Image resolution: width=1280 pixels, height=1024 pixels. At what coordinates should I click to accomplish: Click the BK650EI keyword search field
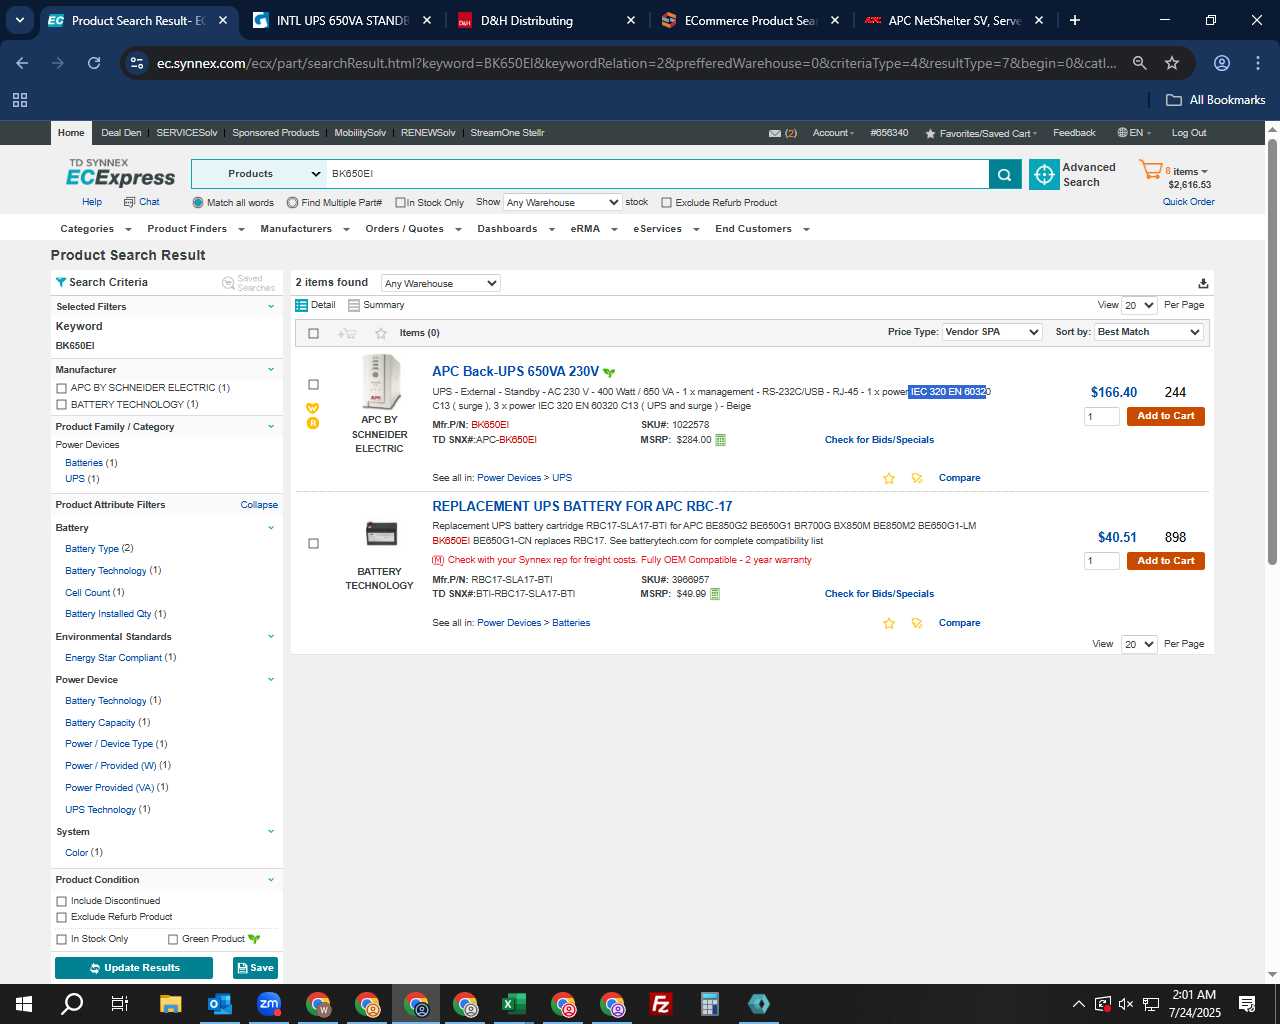(x=657, y=174)
